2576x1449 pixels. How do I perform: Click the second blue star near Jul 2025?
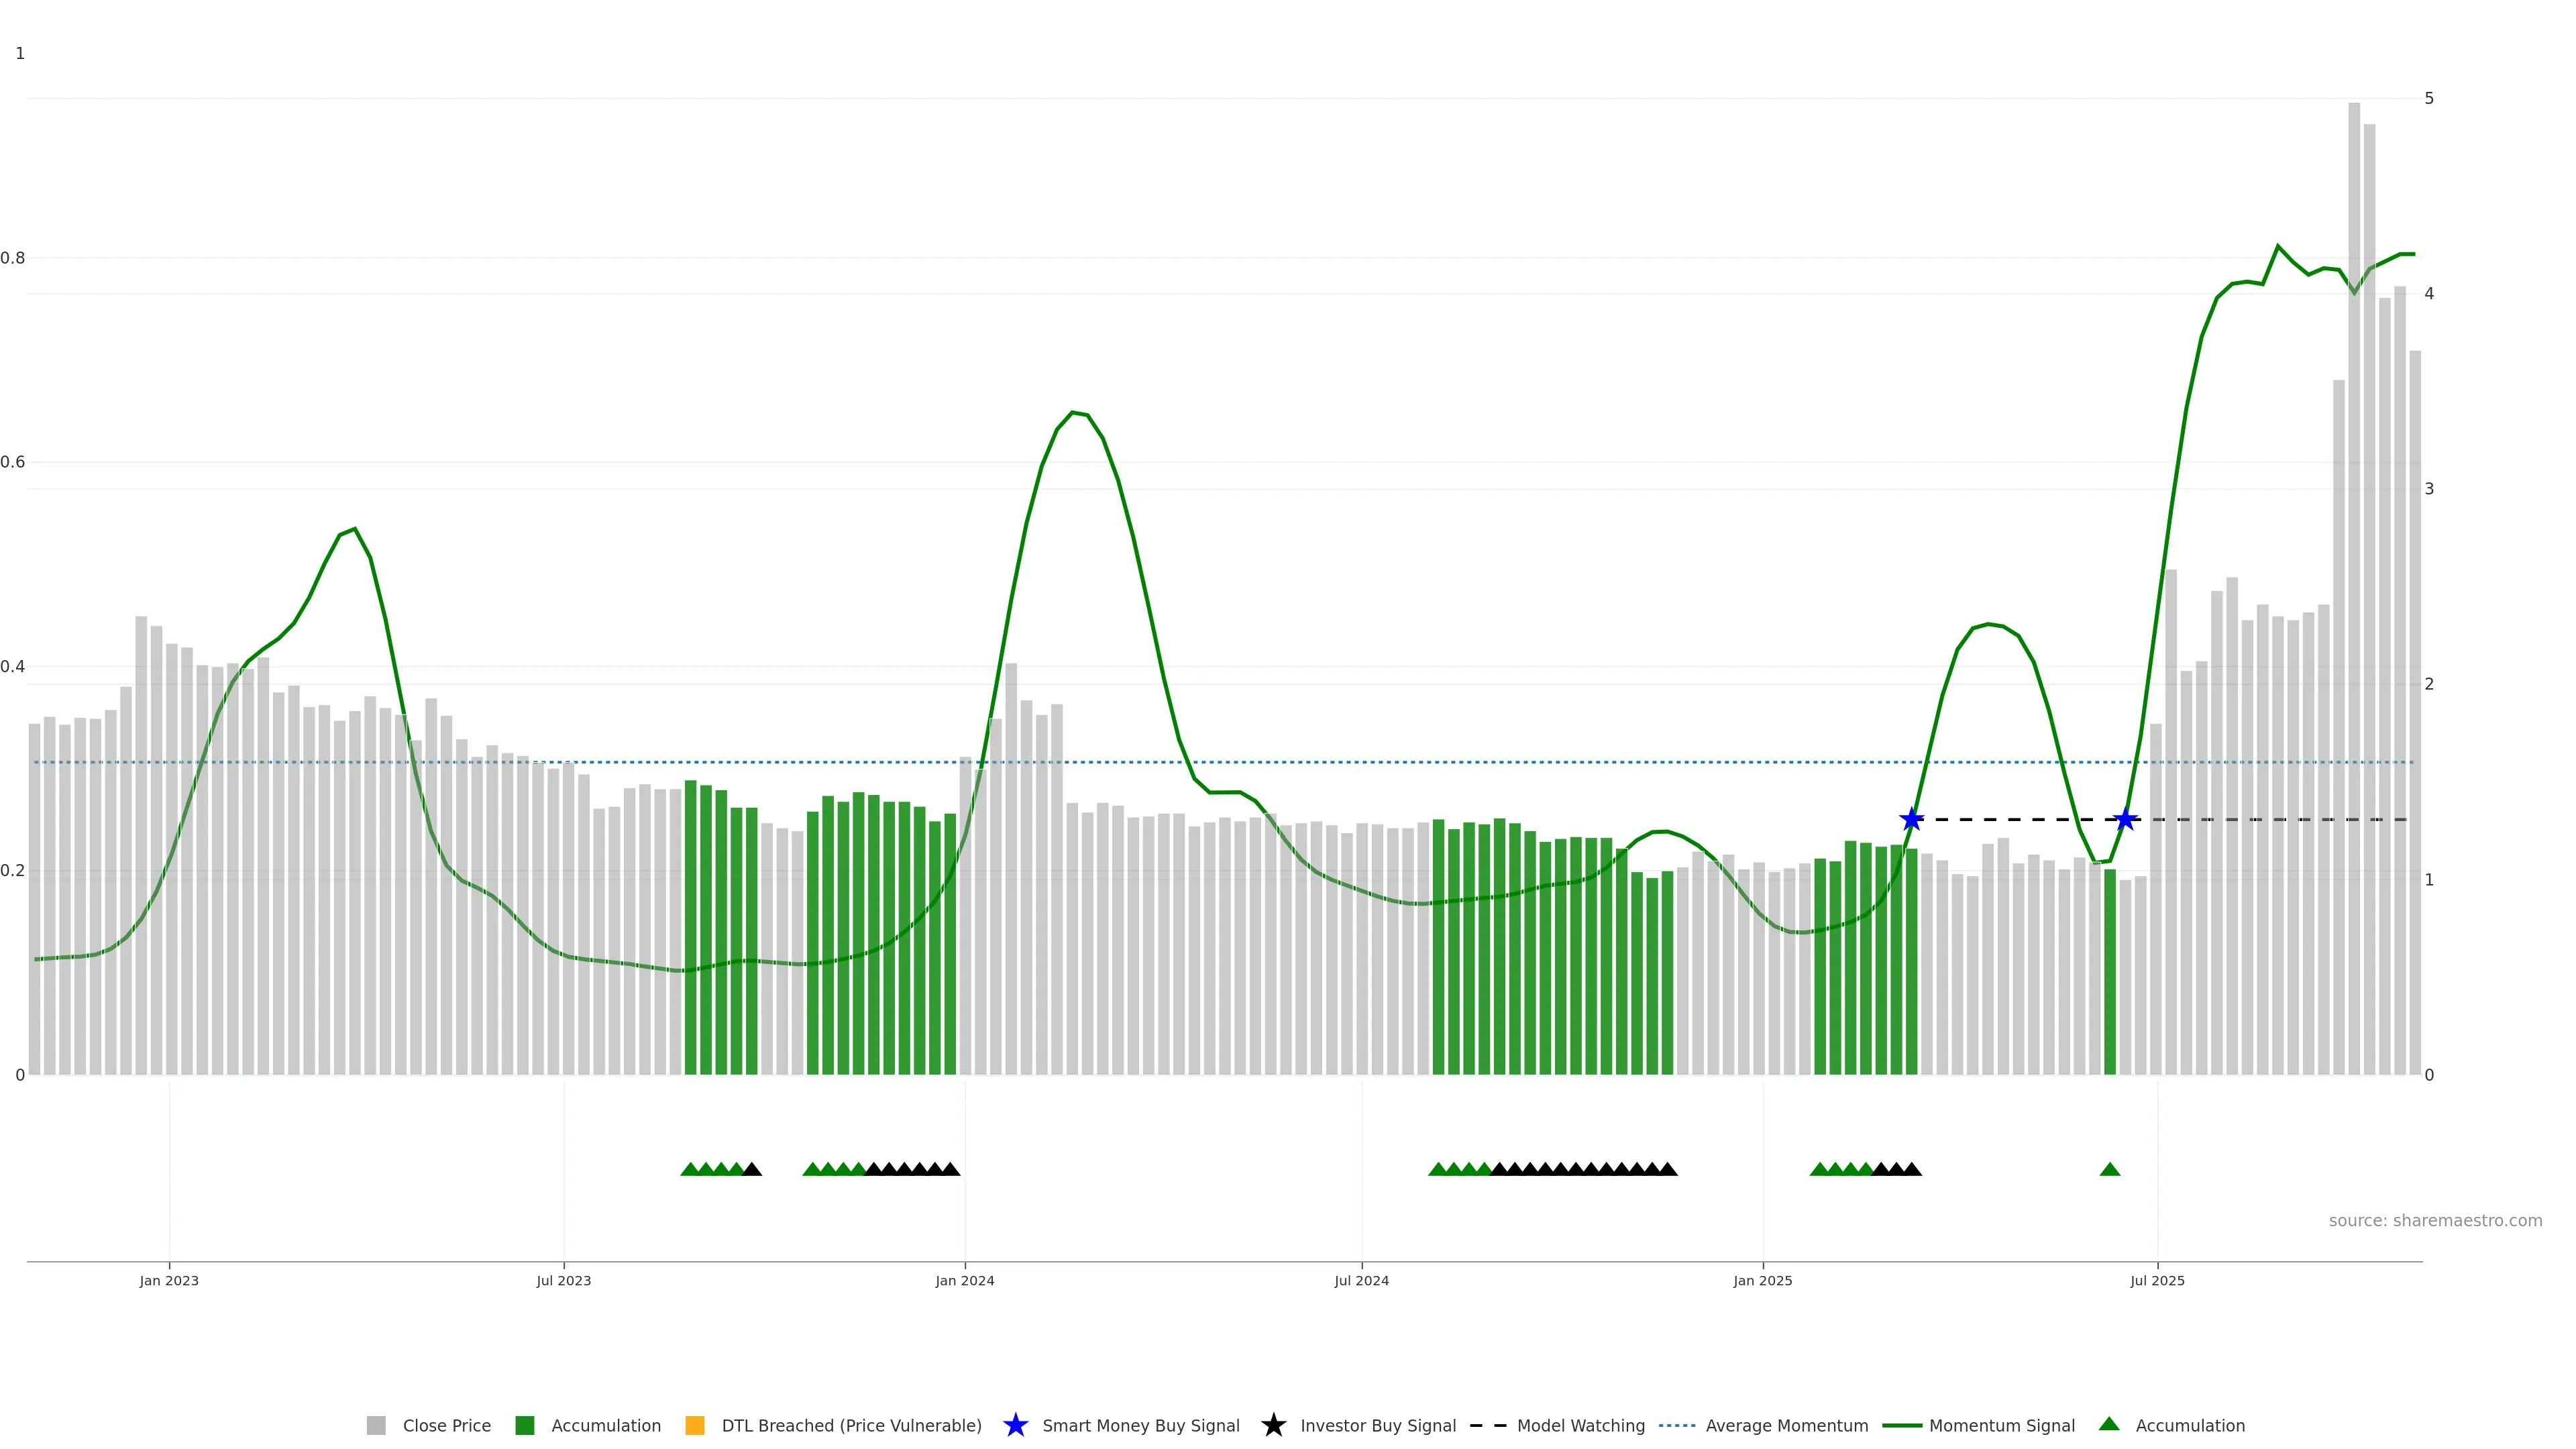click(x=2125, y=820)
